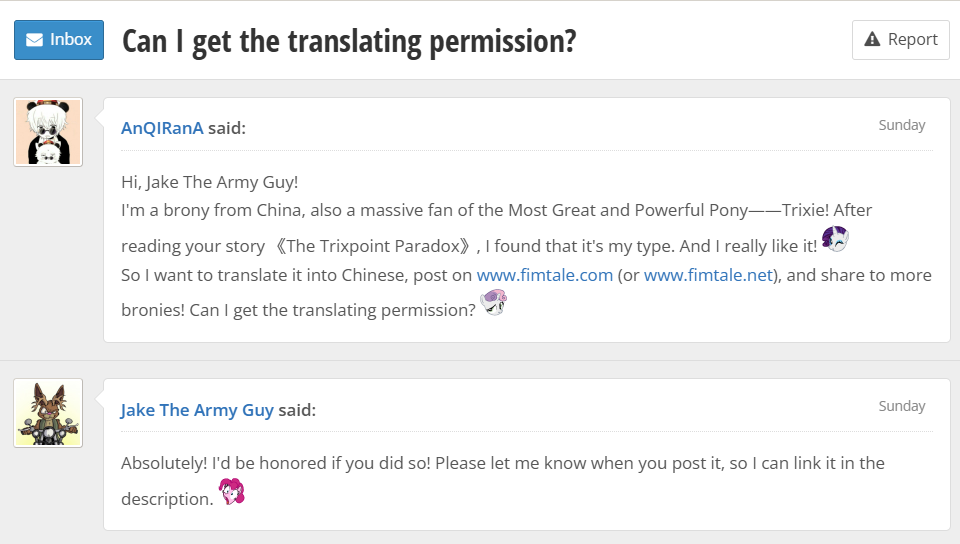
Task: Click "said:" next to AnQIRanA's name
Action: tap(227, 128)
